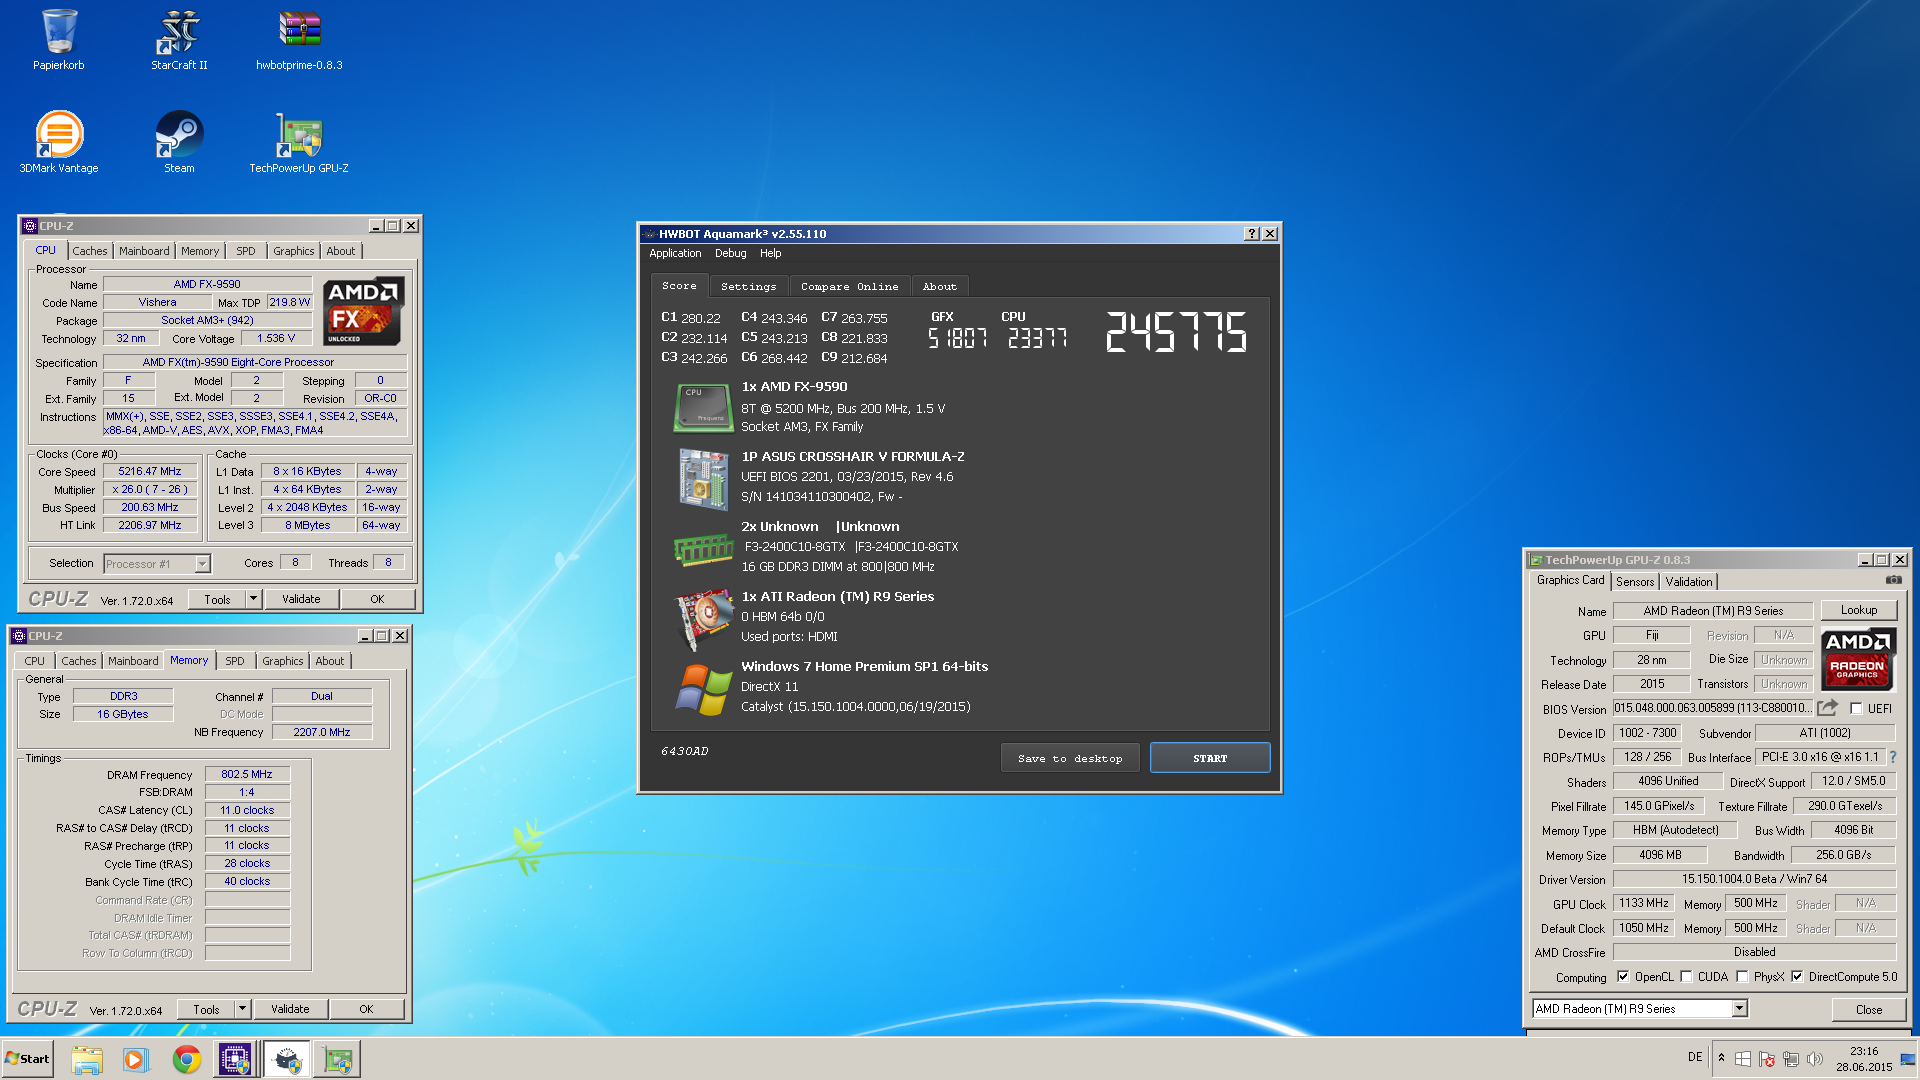1920x1080 pixels.
Task: Open the Tools dropdown arrow in lower CPU-Z
Action: (242, 1009)
